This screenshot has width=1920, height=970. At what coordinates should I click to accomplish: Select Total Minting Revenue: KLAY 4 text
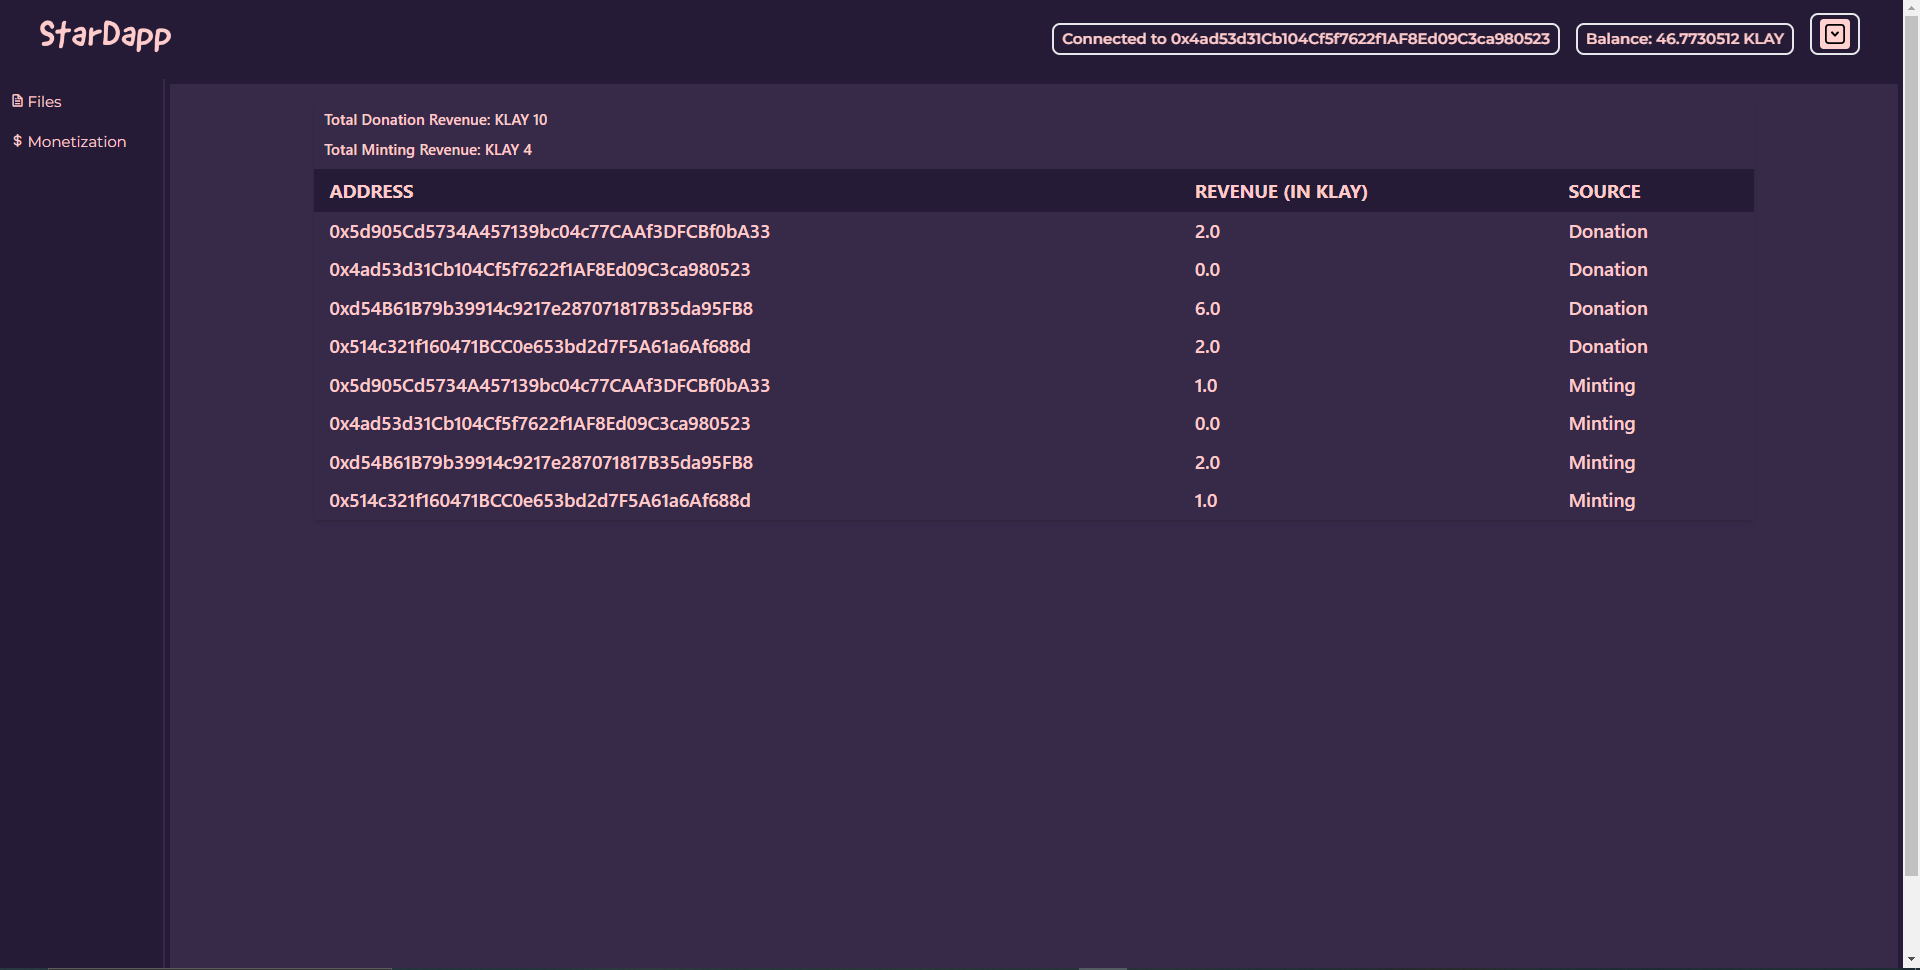point(427,150)
